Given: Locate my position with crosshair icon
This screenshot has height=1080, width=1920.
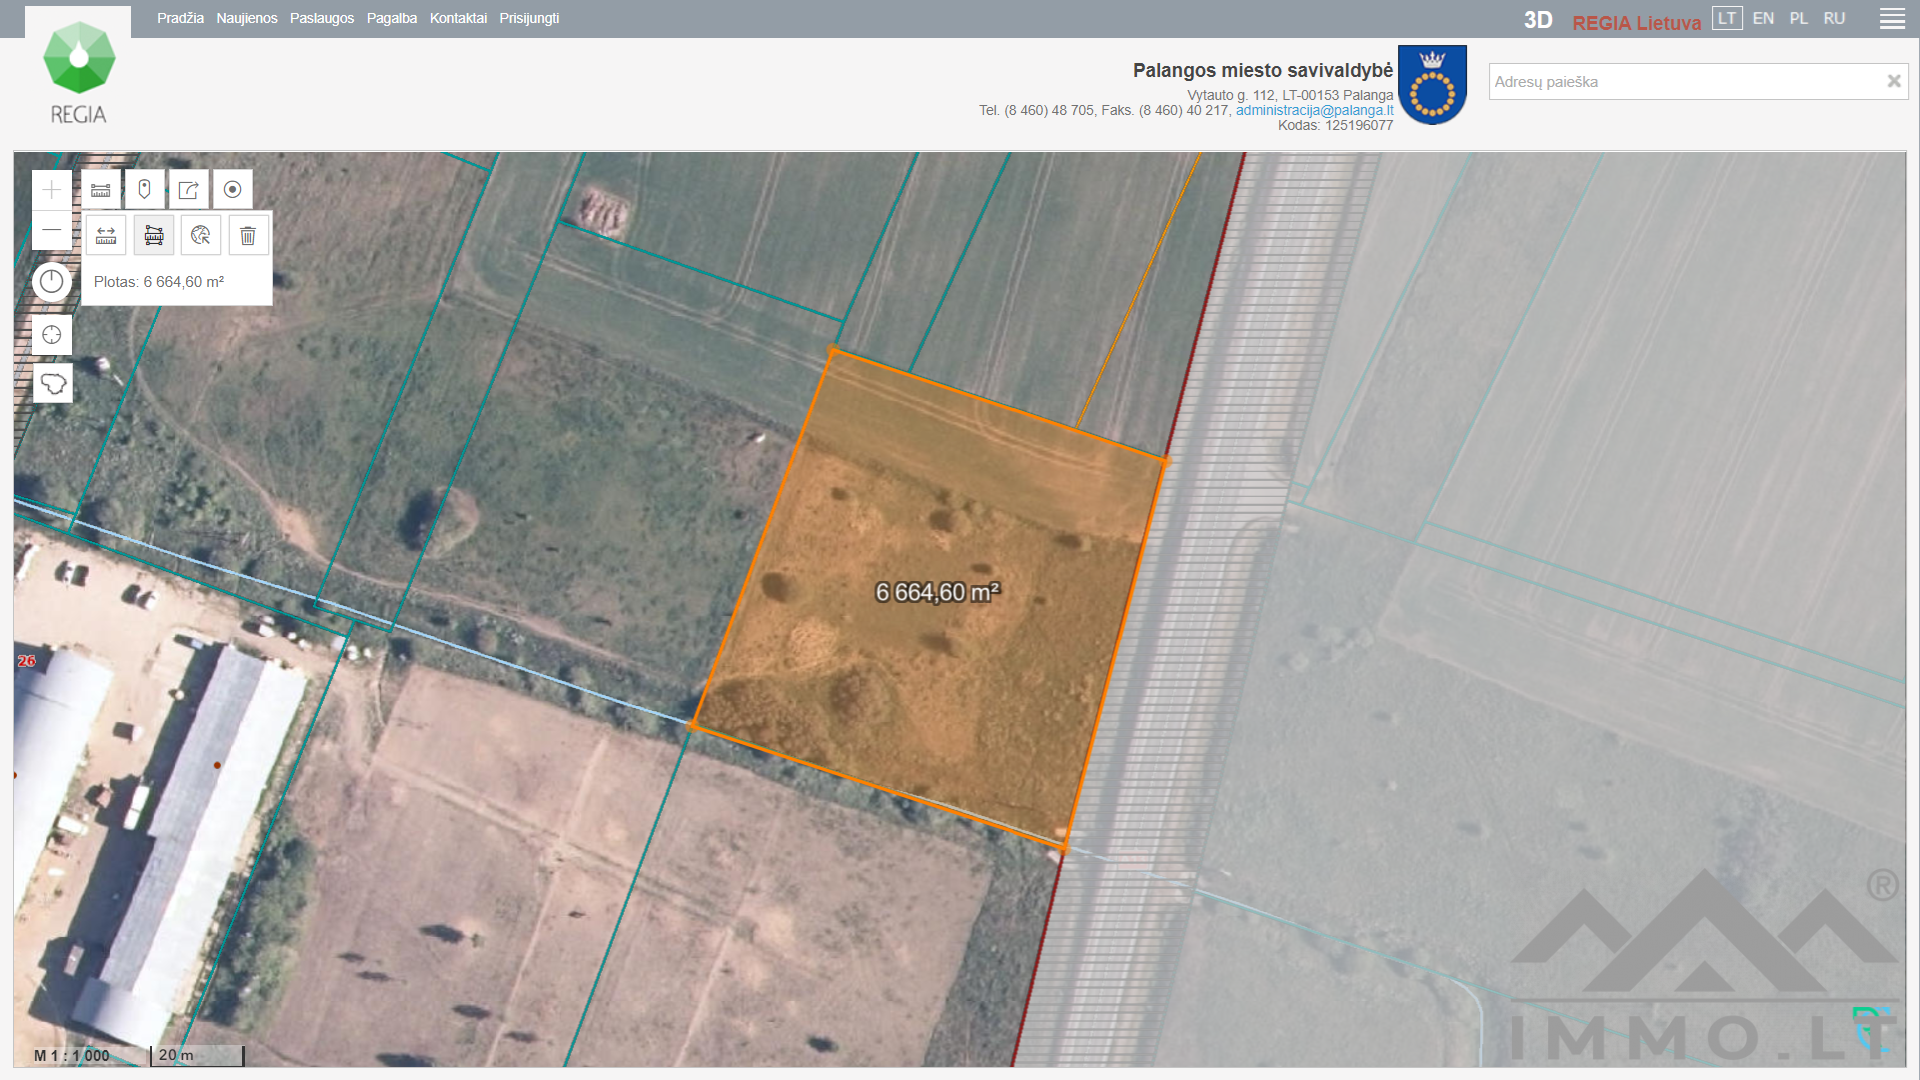Looking at the screenshot, I should pos(52,335).
